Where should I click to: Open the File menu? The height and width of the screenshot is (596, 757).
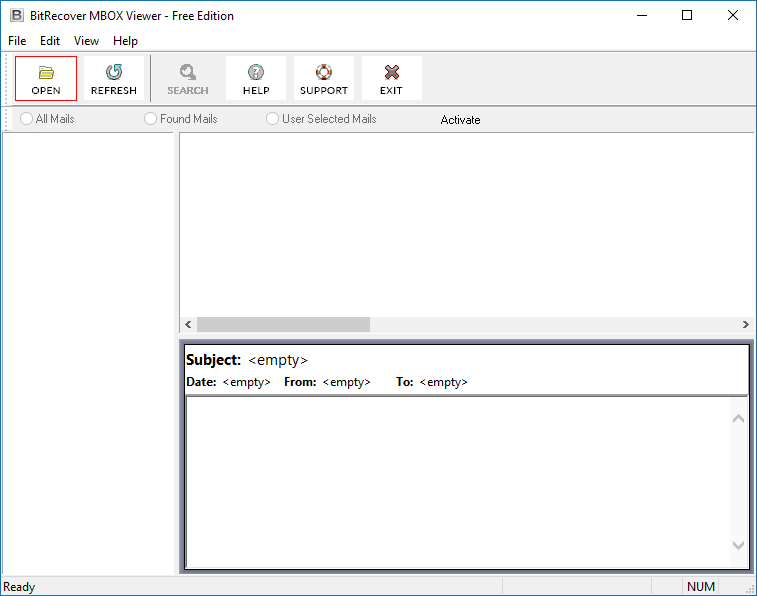tap(17, 41)
